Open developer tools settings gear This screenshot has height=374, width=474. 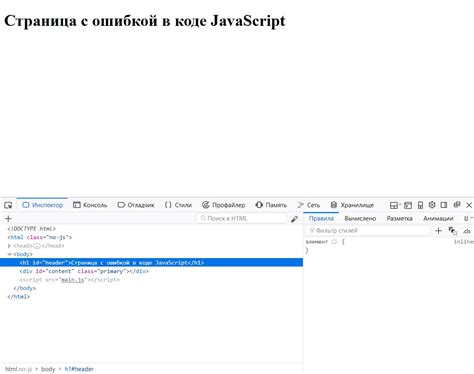click(x=432, y=205)
